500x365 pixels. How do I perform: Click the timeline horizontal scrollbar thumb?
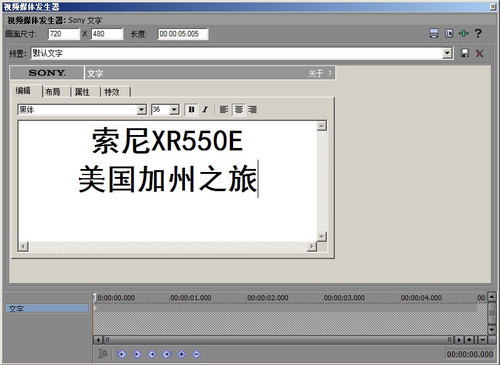(278, 340)
